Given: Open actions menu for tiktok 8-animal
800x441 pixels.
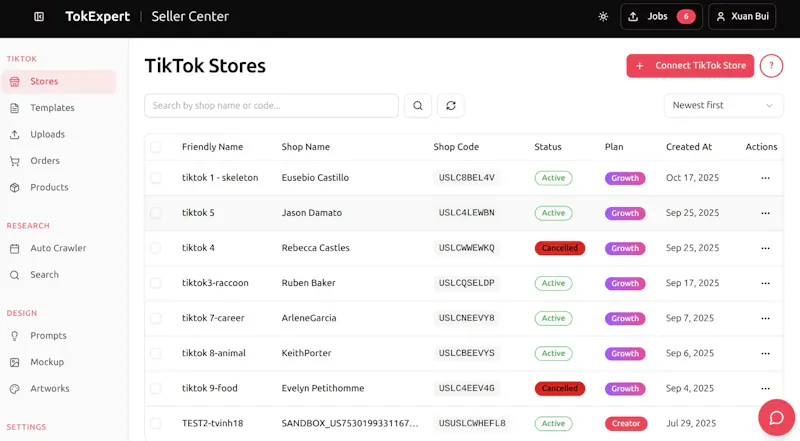Looking at the screenshot, I should (765, 353).
